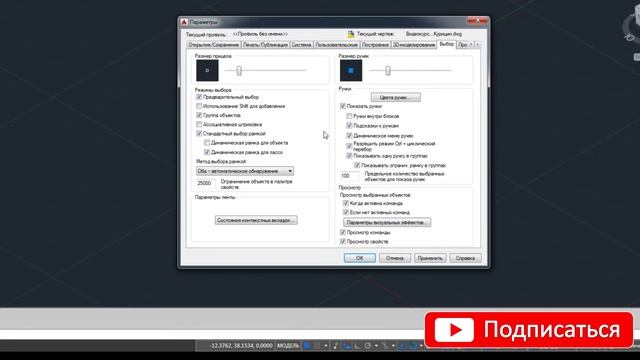Click the grip size slider thumb
640x360 pixels.
388,71
